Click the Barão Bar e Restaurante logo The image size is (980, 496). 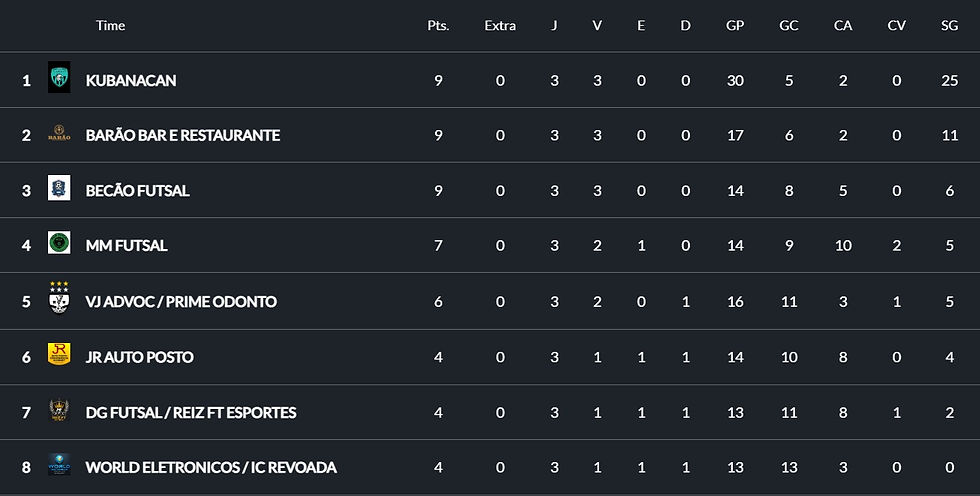[59, 135]
